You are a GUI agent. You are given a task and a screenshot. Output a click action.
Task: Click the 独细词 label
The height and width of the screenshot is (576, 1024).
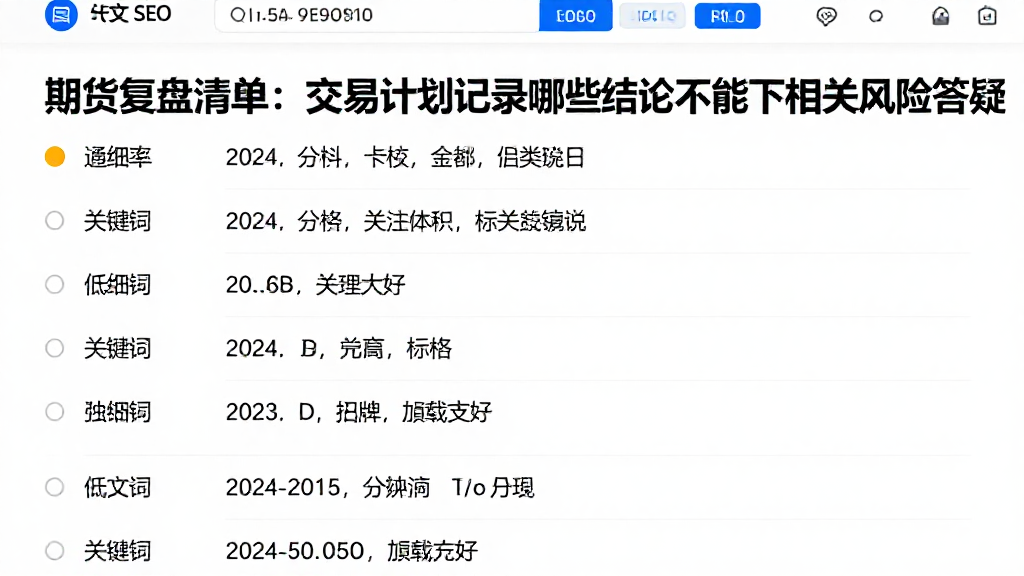pos(118,412)
